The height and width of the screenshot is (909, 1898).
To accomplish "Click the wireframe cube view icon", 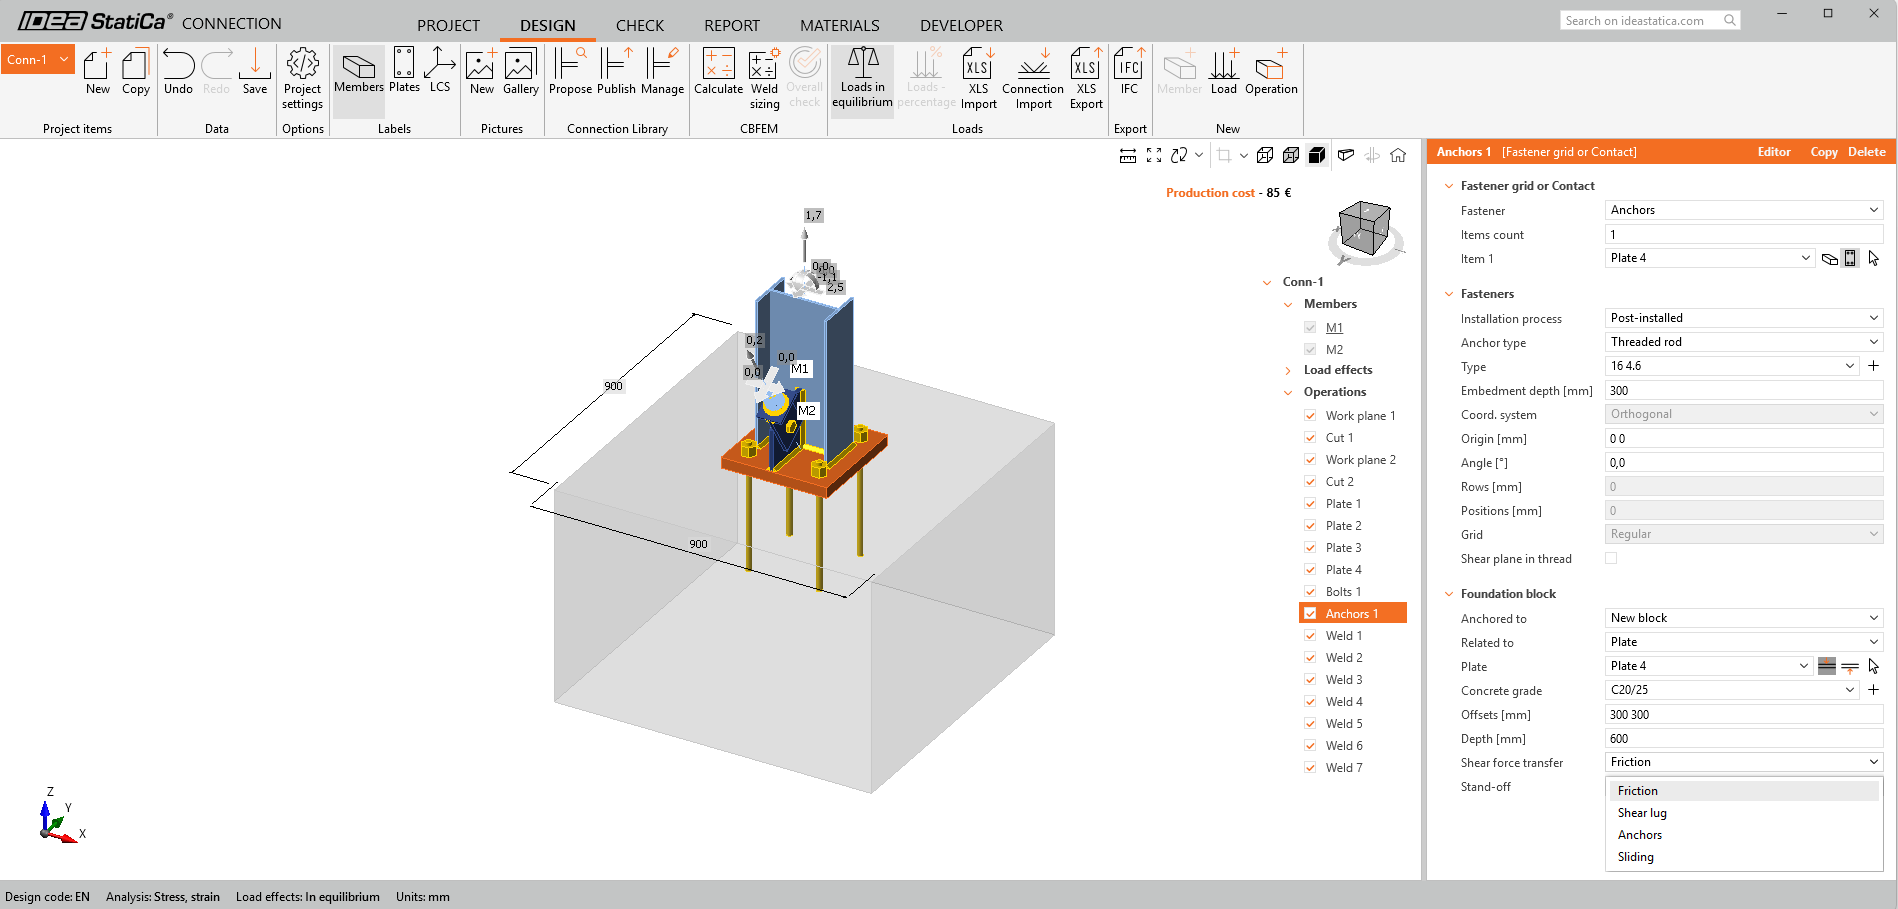I will coord(1265,155).
